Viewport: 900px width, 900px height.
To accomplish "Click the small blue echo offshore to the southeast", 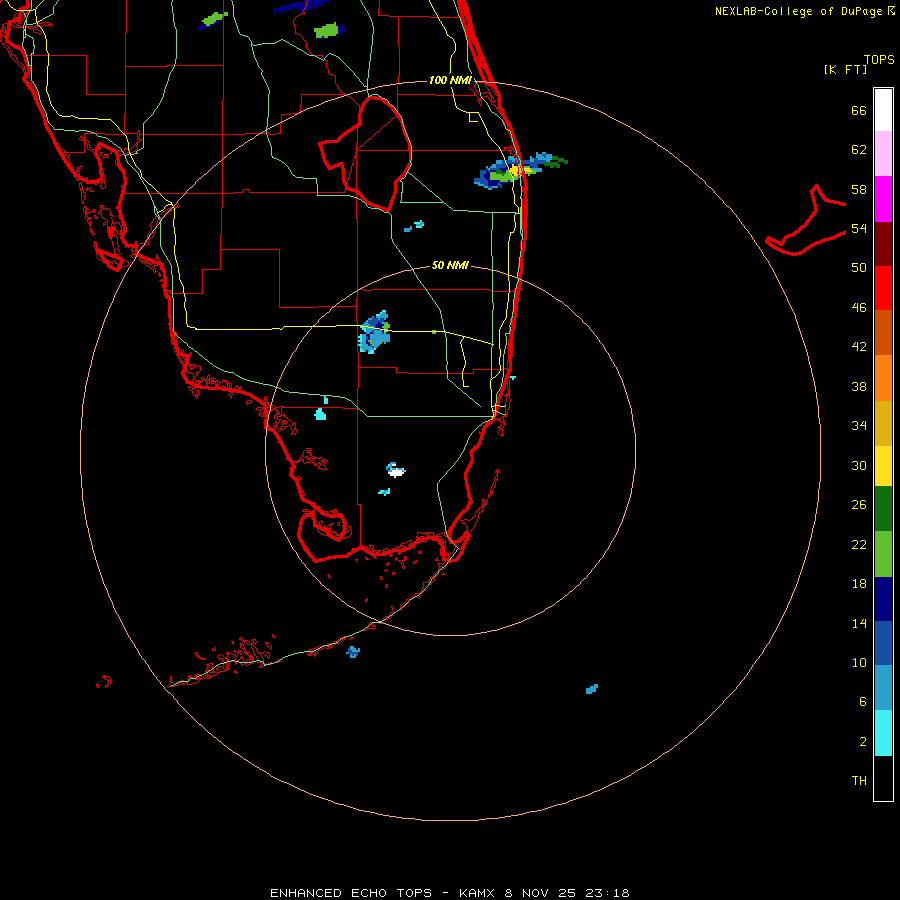I will click(x=592, y=689).
